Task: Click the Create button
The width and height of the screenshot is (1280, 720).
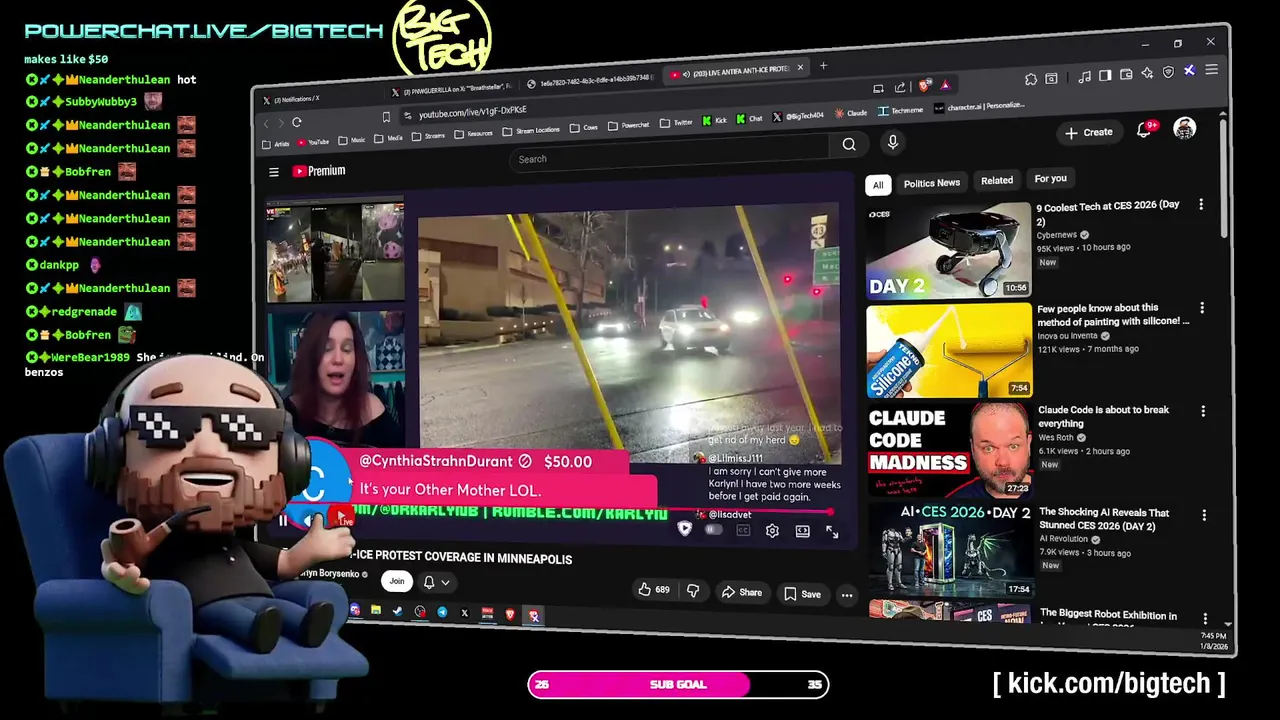Action: (1089, 132)
